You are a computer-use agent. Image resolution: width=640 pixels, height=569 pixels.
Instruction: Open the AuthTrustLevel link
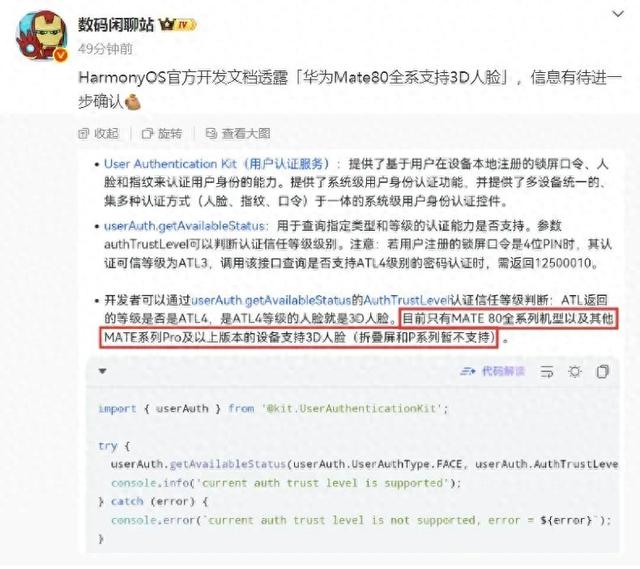point(407,300)
